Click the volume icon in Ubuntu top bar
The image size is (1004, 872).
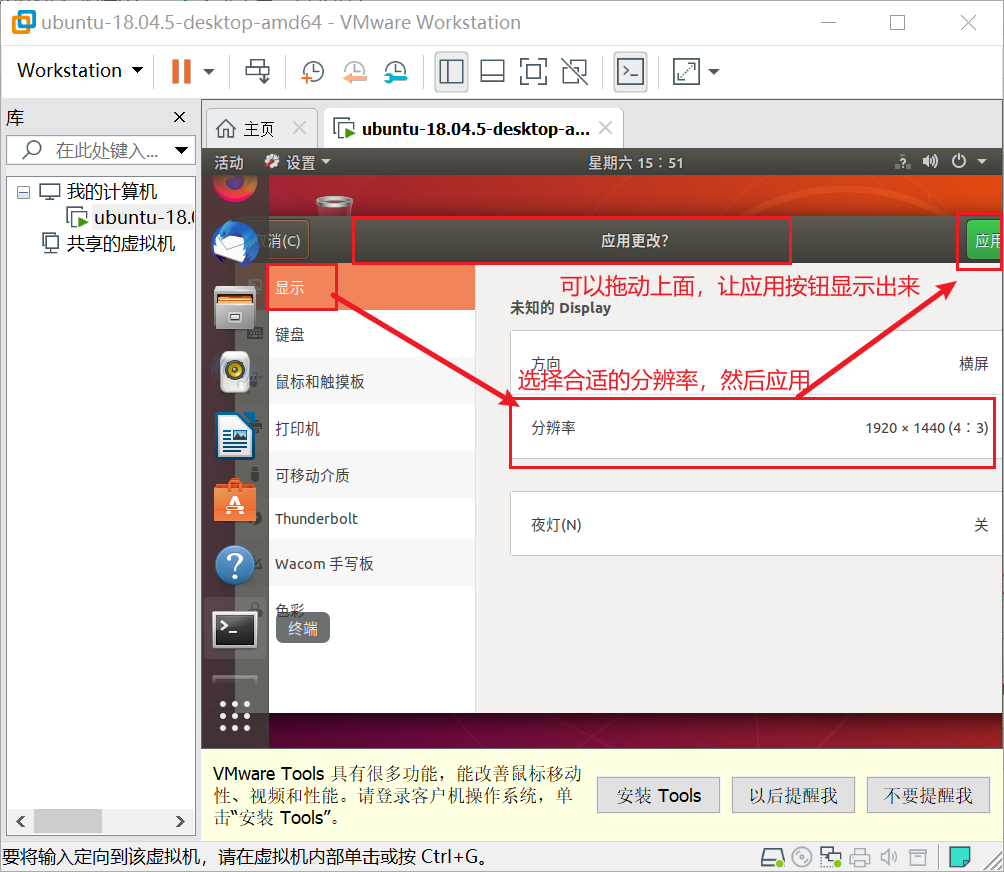(930, 161)
